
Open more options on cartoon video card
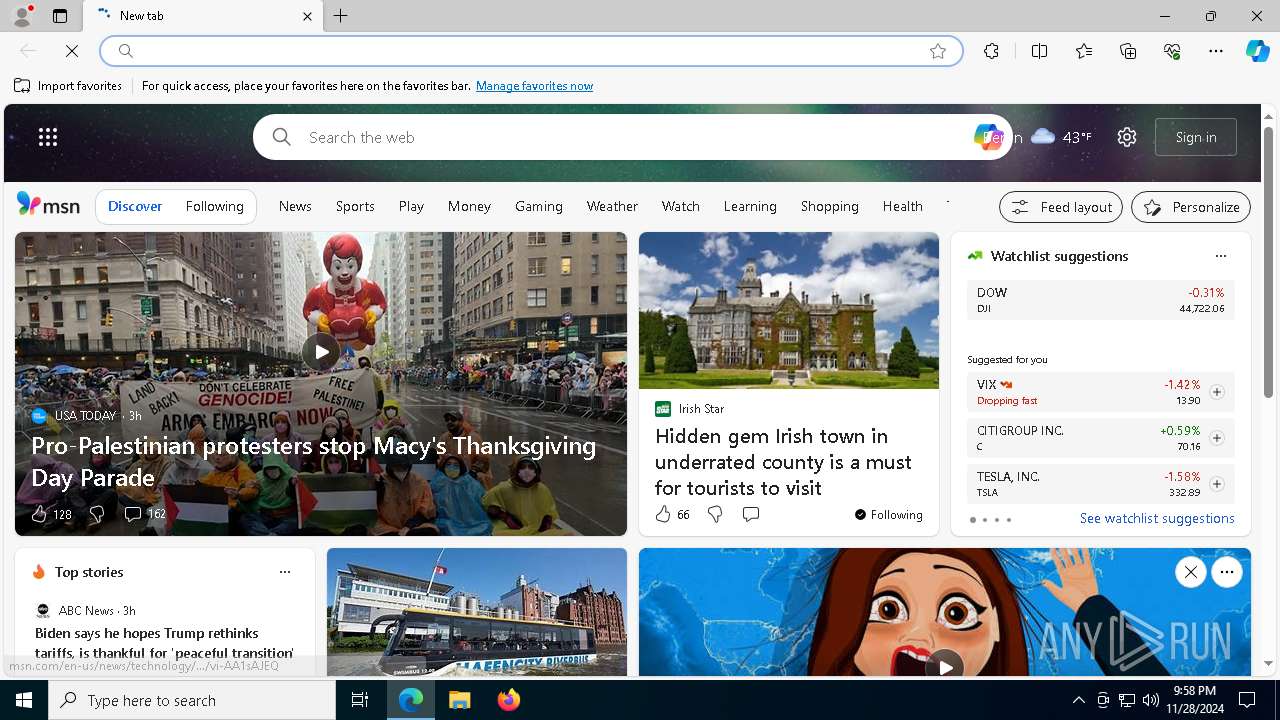coord(1227,572)
